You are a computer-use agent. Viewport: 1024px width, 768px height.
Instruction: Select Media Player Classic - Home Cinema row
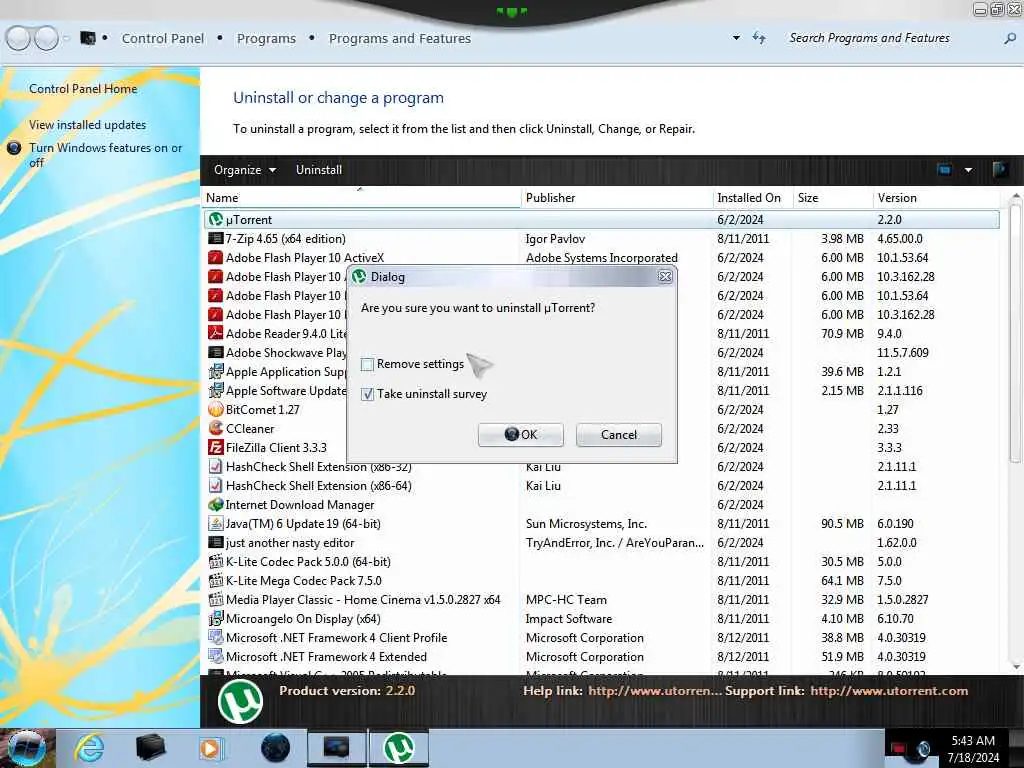(x=601, y=600)
